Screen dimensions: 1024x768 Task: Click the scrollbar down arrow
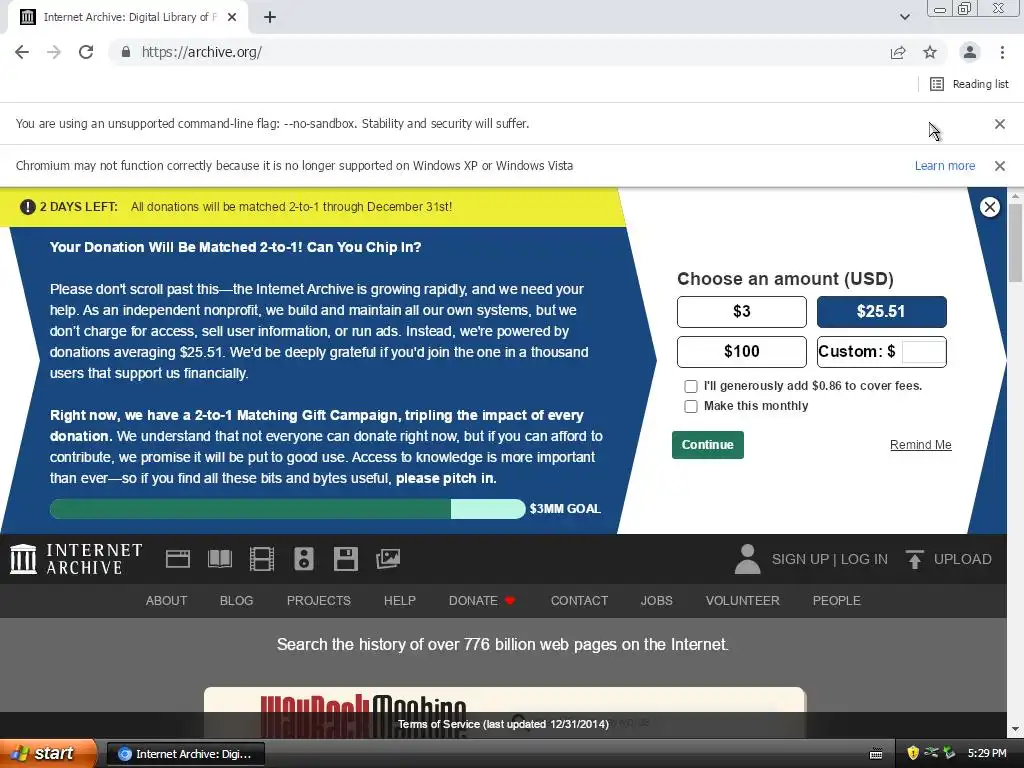[1016, 729]
